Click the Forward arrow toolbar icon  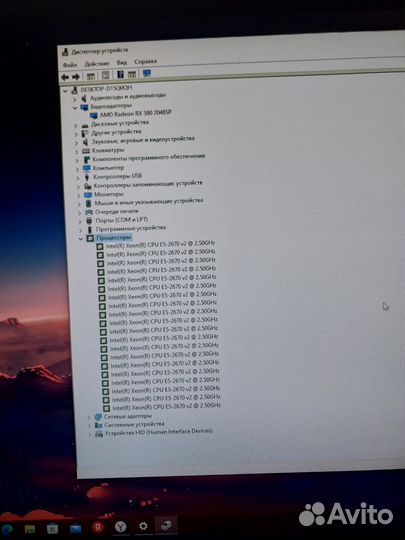[x=76, y=77]
